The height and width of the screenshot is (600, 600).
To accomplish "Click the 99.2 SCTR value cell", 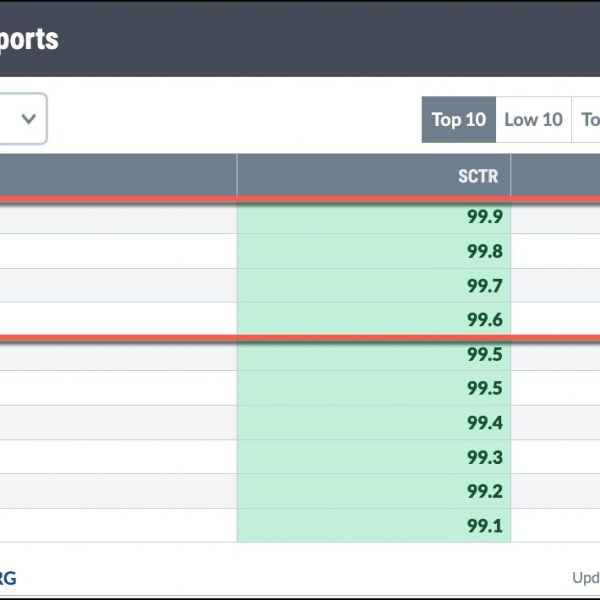I will click(x=373, y=491).
